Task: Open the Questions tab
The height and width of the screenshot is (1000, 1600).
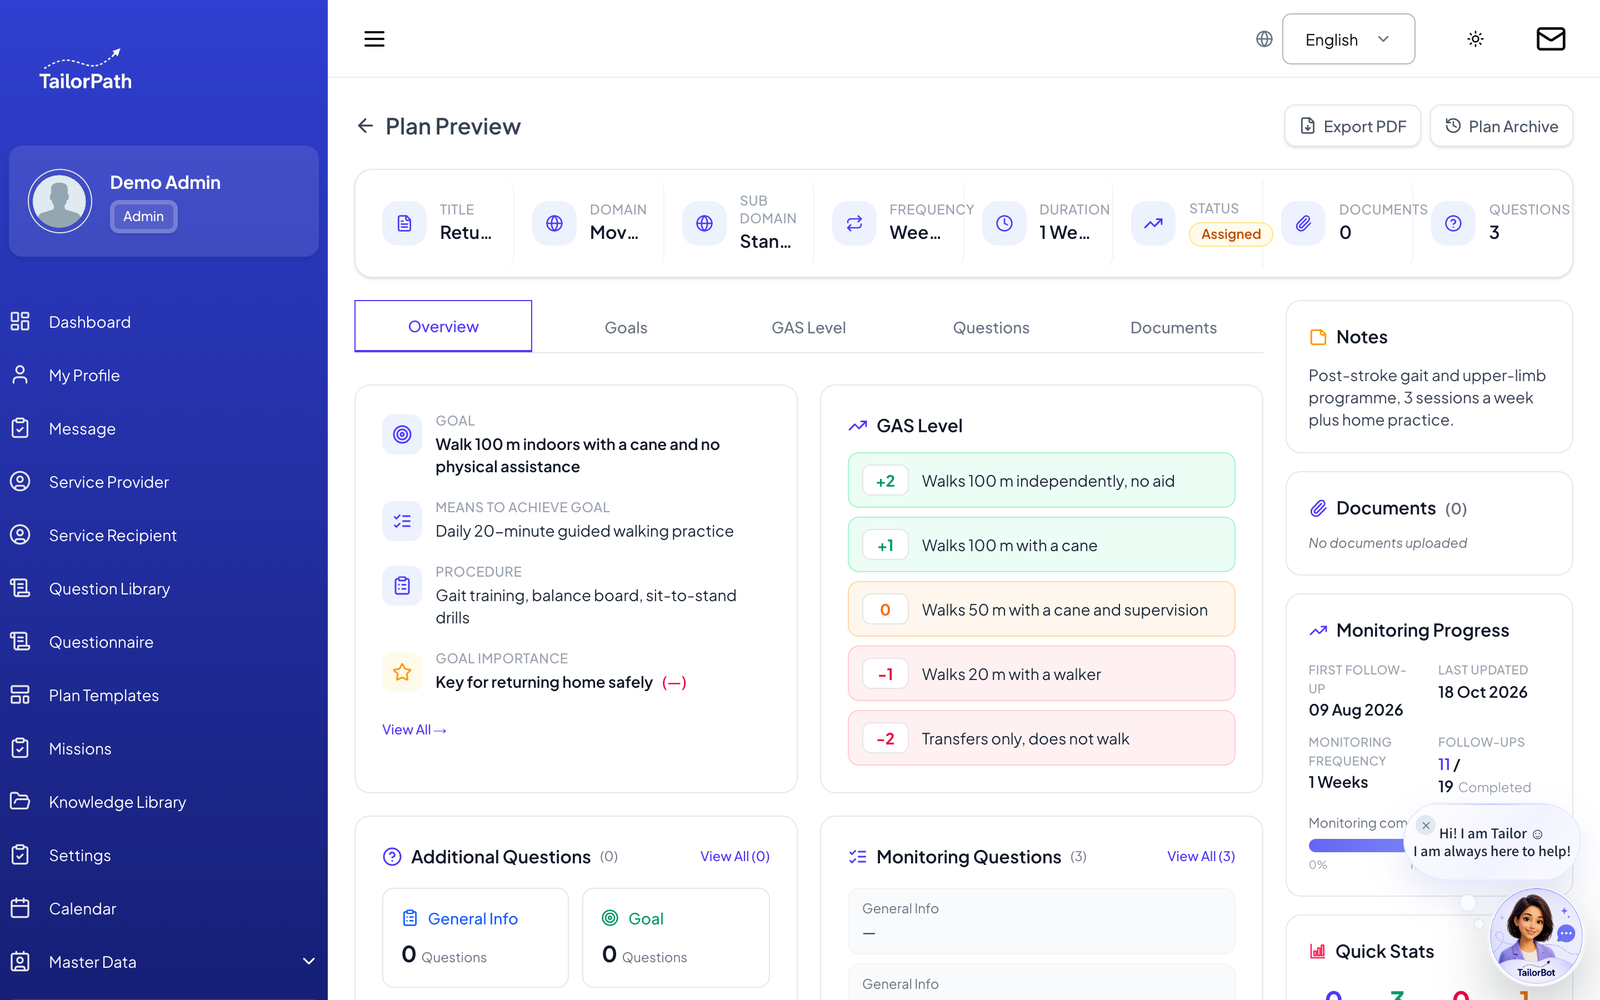Action: point(991,328)
